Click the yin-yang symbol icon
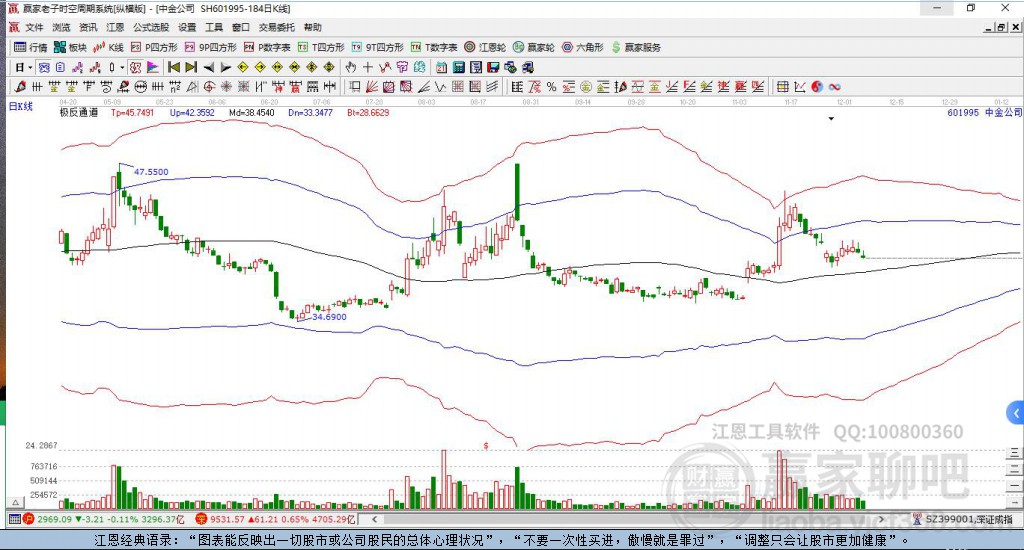The height and width of the screenshot is (550, 1024). pos(817,87)
